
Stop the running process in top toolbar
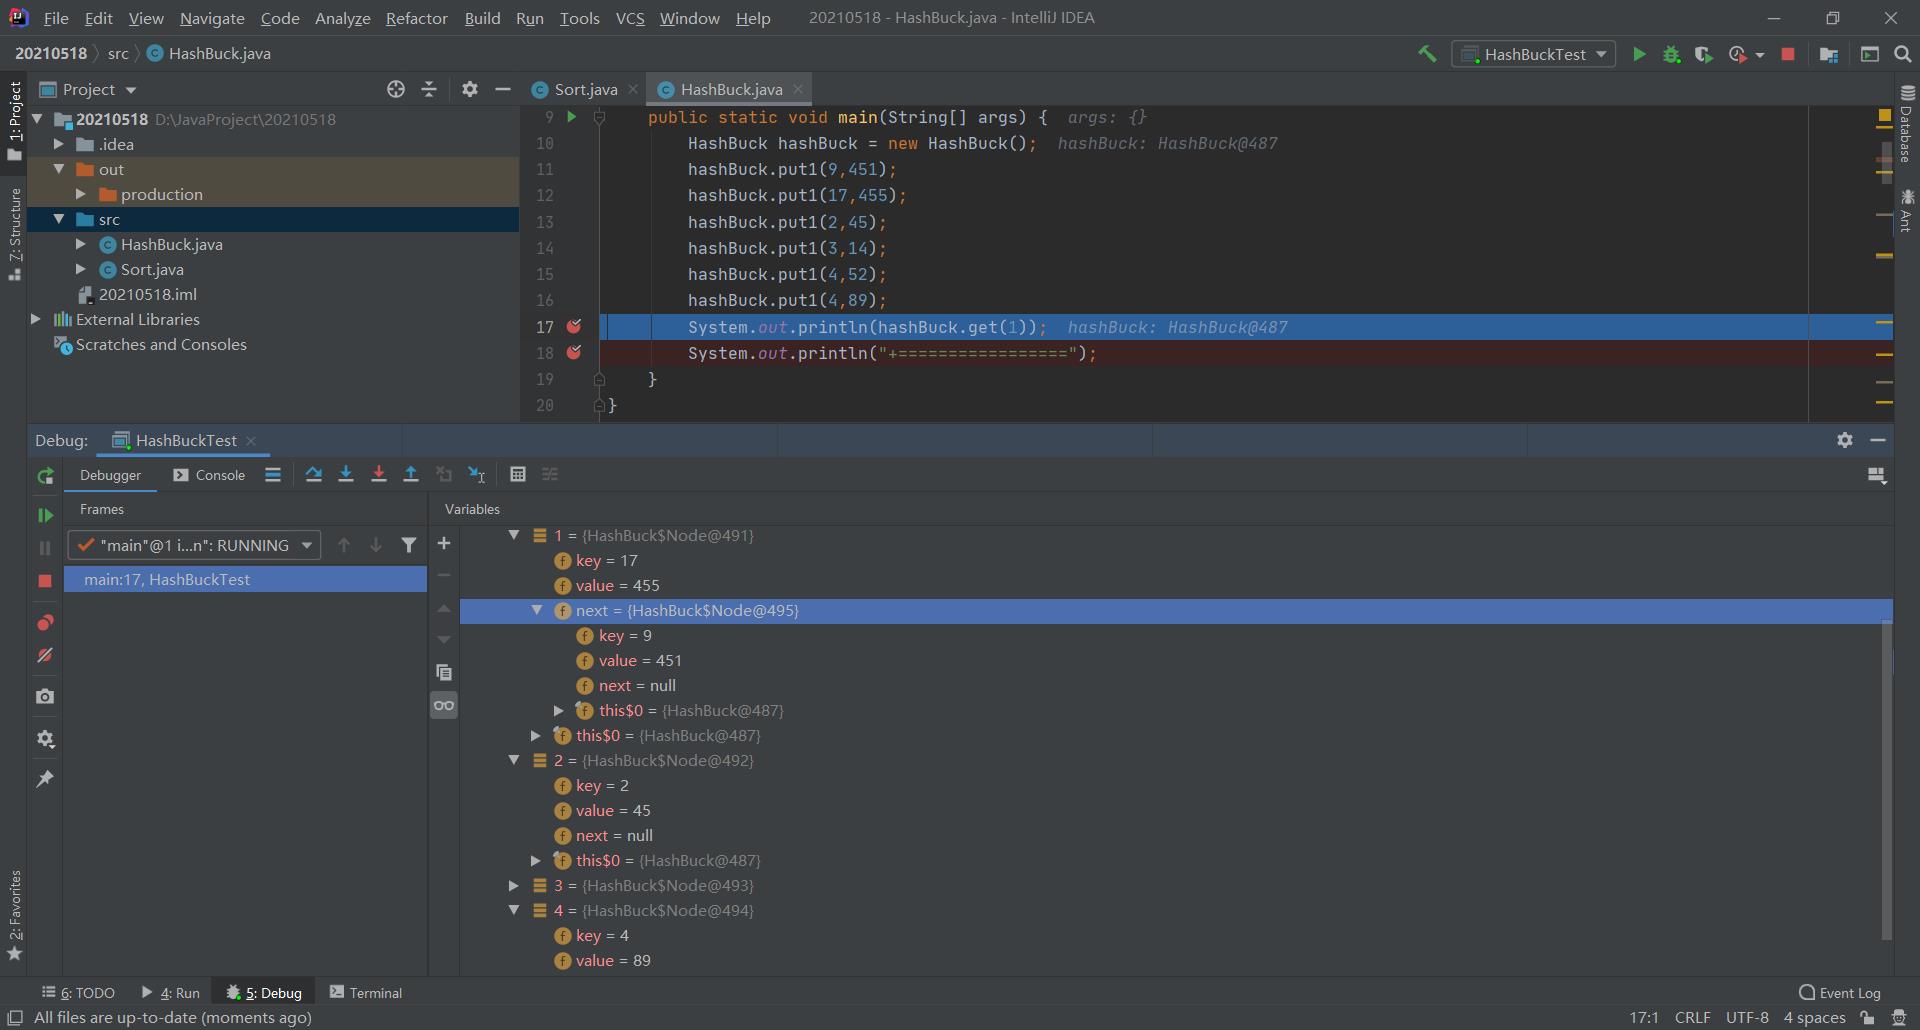click(x=1788, y=54)
